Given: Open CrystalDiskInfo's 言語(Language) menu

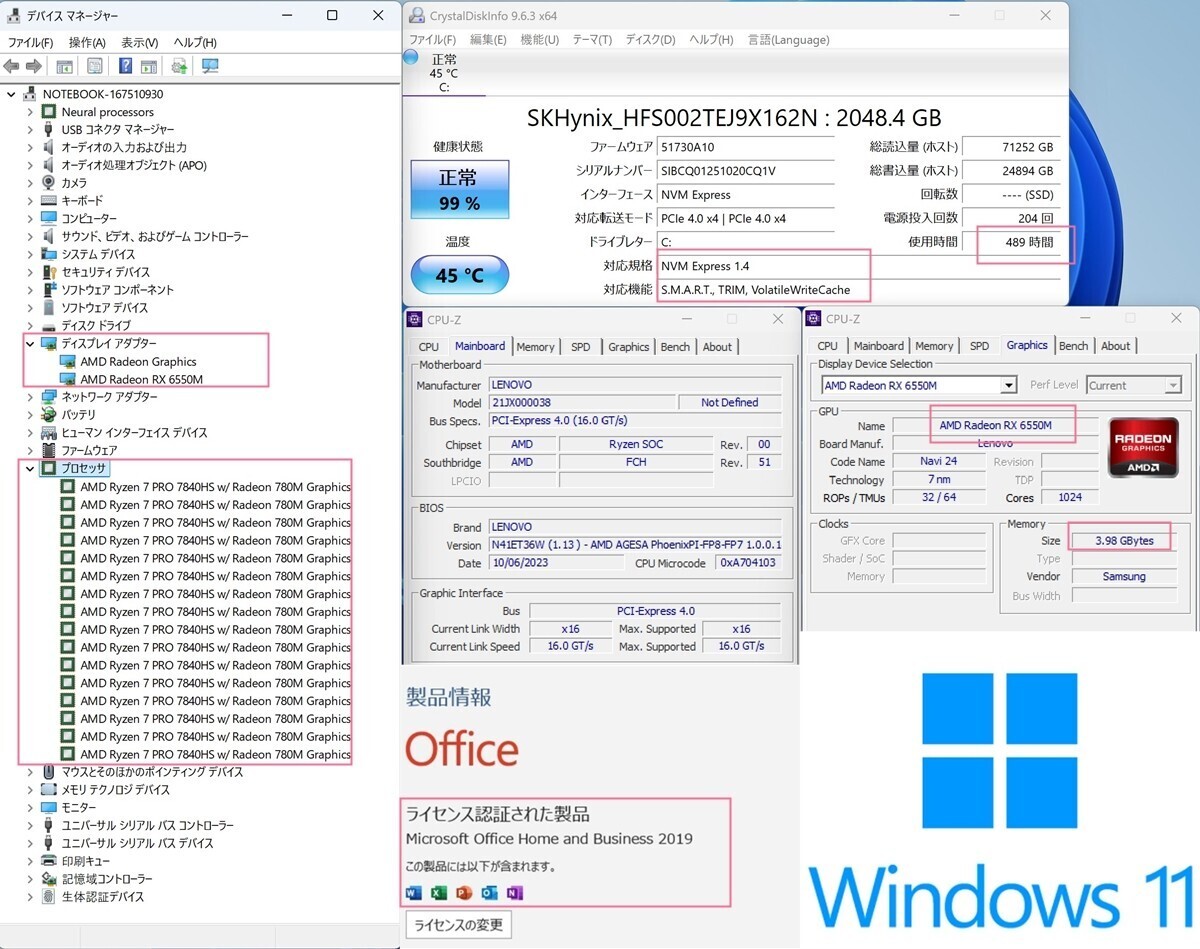Looking at the screenshot, I should 788,39.
